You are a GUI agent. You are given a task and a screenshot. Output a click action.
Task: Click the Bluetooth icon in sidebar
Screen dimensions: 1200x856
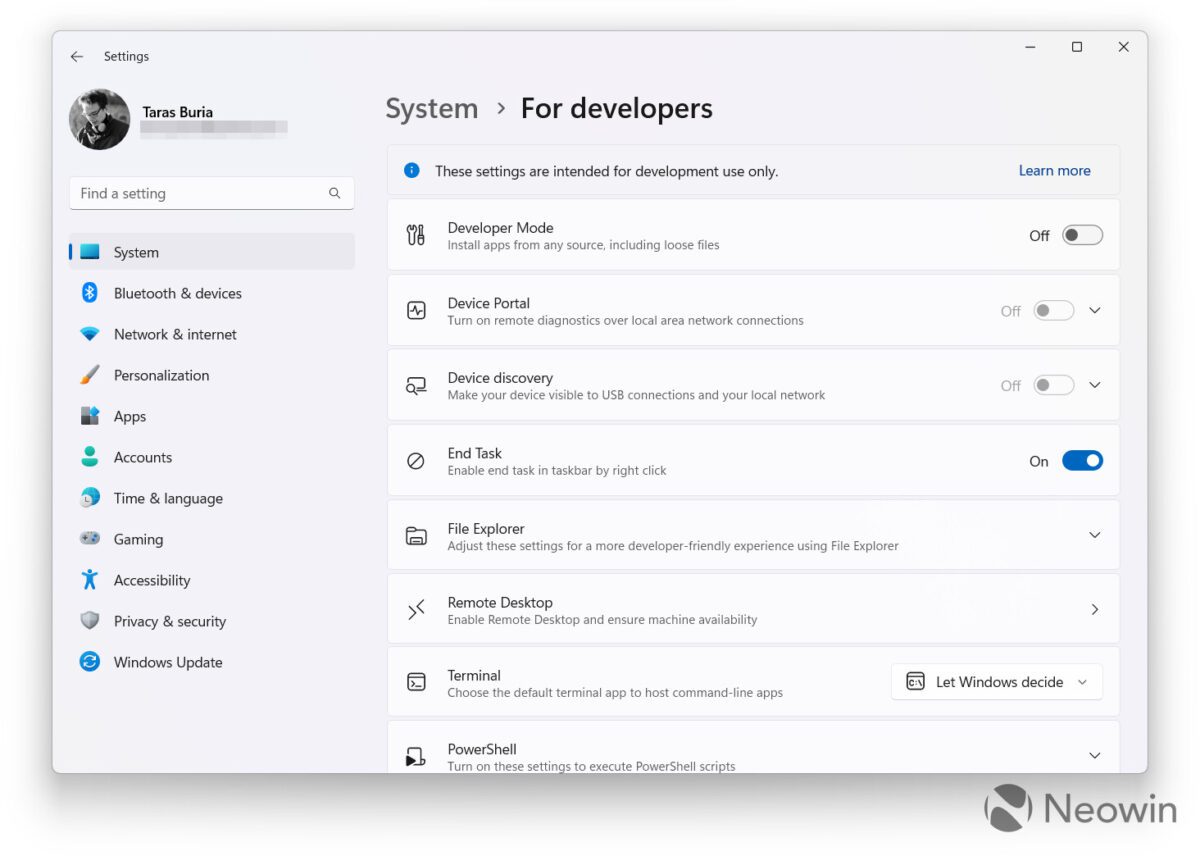tap(90, 293)
